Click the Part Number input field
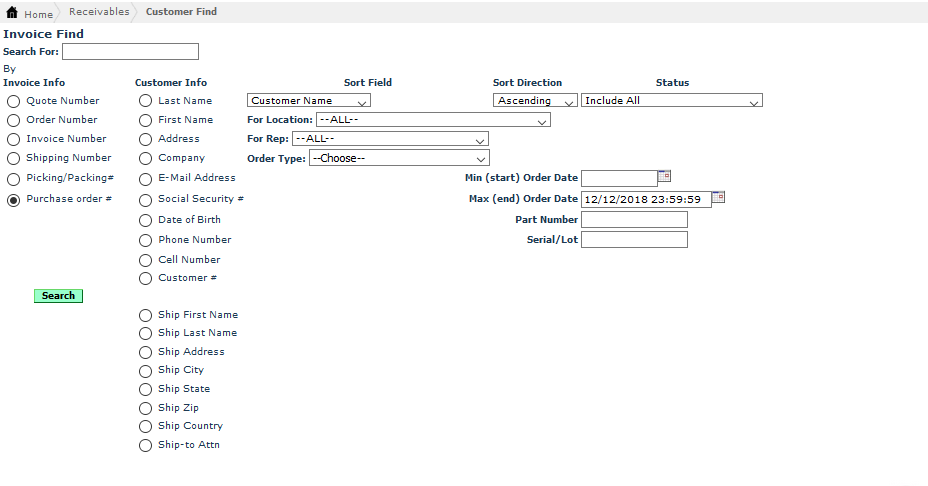 [x=634, y=220]
